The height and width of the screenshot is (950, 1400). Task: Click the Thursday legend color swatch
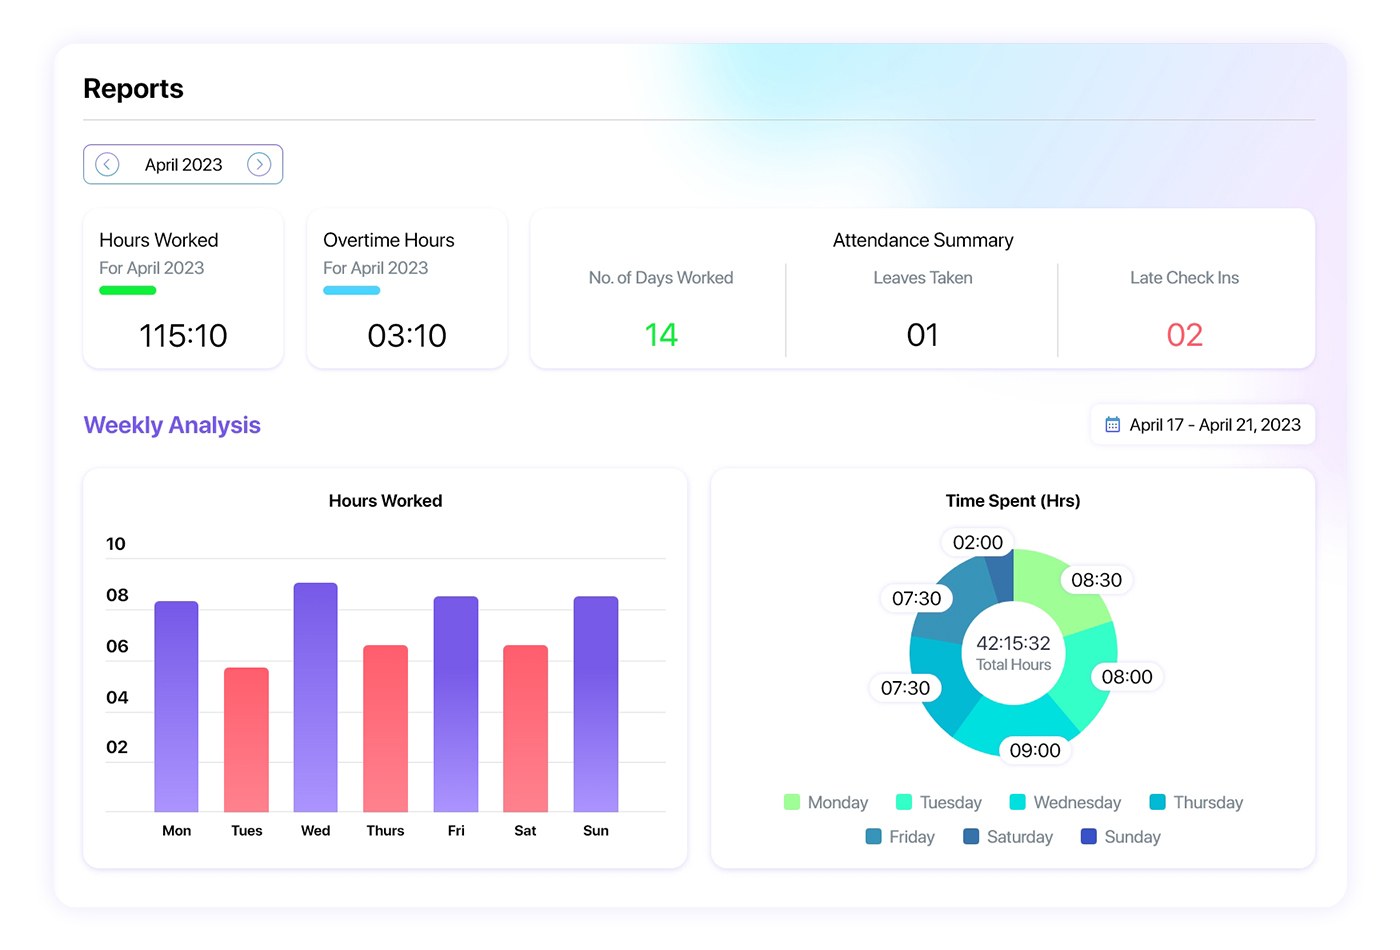[1158, 802]
